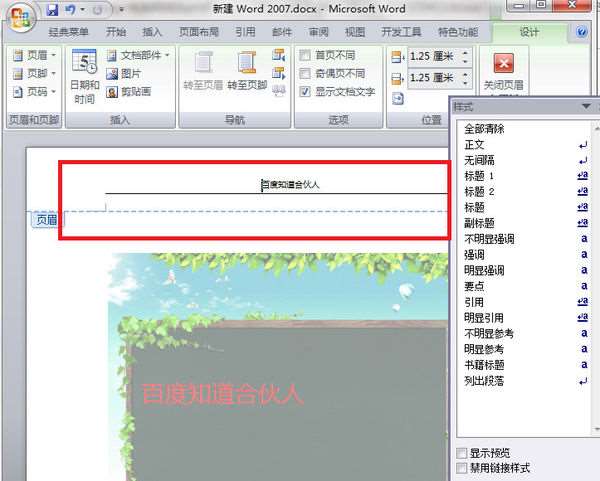The image size is (600, 481).
Task: Click the 页眉 label tag on the page
Action: (x=46, y=220)
